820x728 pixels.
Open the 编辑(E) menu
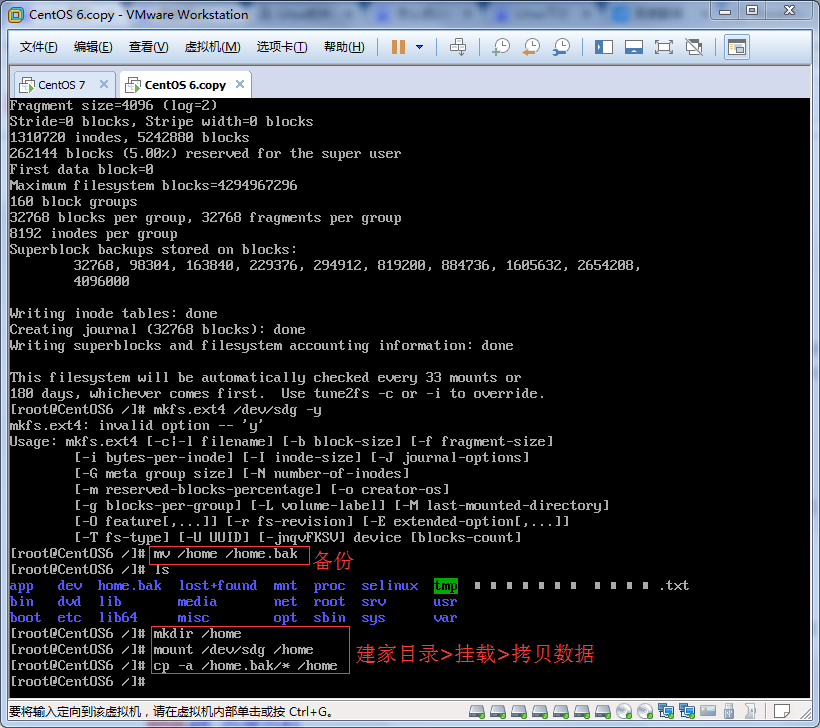[93, 47]
